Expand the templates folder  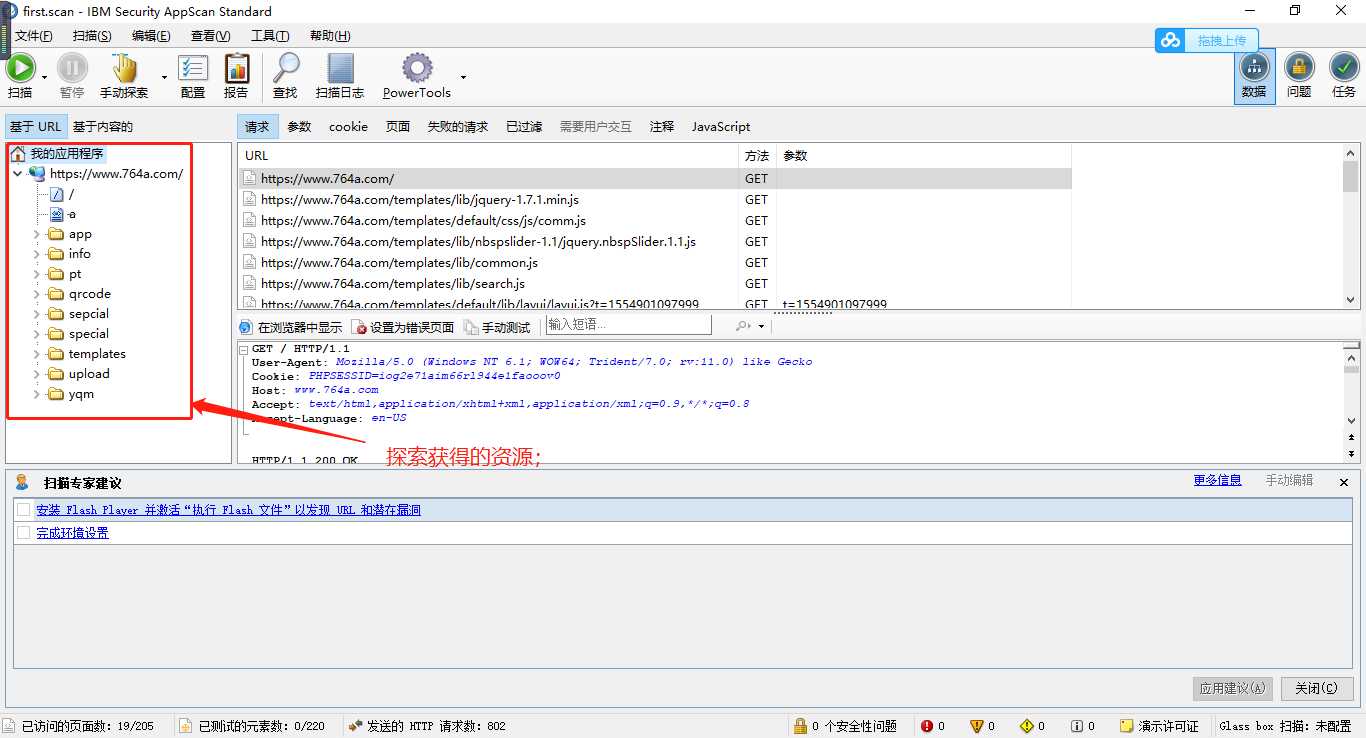pos(37,354)
